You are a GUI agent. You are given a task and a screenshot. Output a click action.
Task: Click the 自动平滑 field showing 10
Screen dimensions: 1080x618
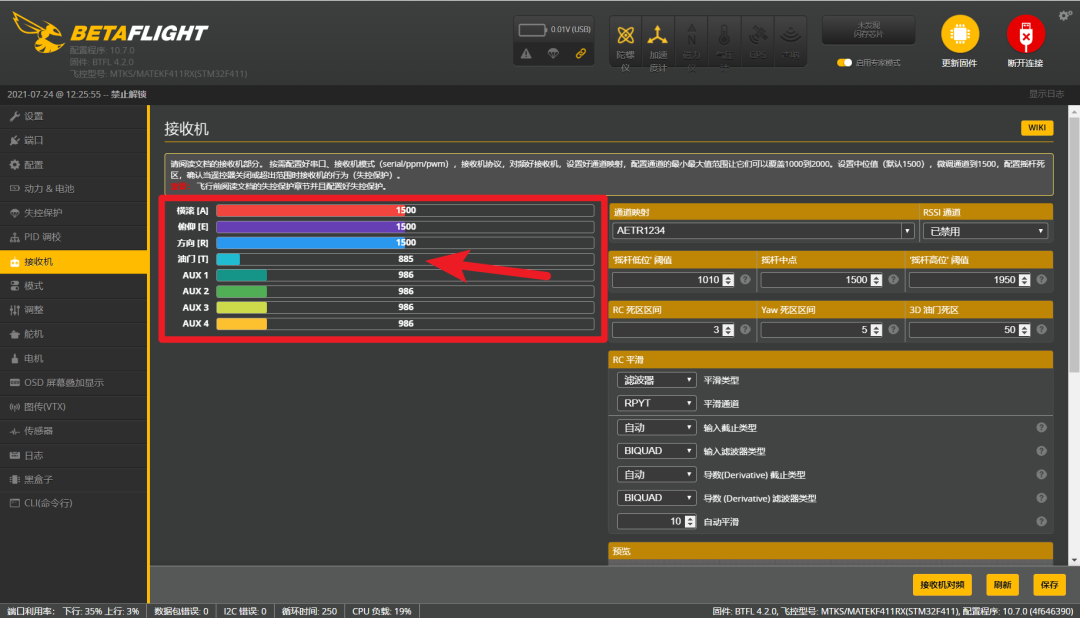click(x=656, y=522)
